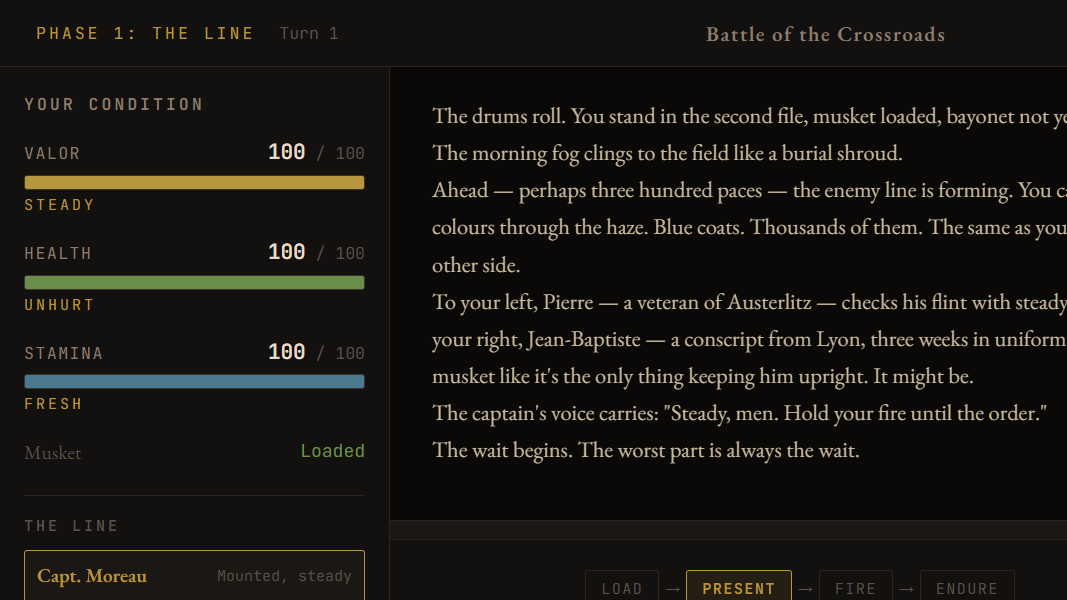Click the Valor progress bar

pos(194,182)
